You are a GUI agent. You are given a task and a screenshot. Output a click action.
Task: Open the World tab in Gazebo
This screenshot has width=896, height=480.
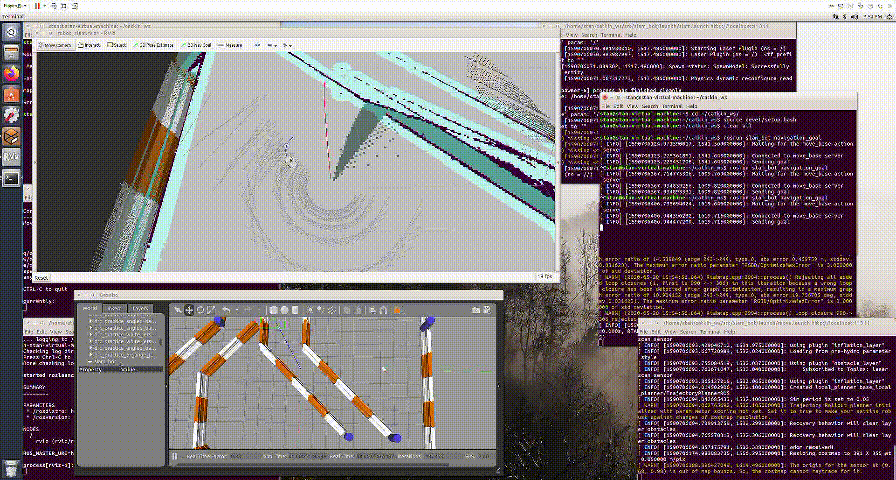[90, 308]
